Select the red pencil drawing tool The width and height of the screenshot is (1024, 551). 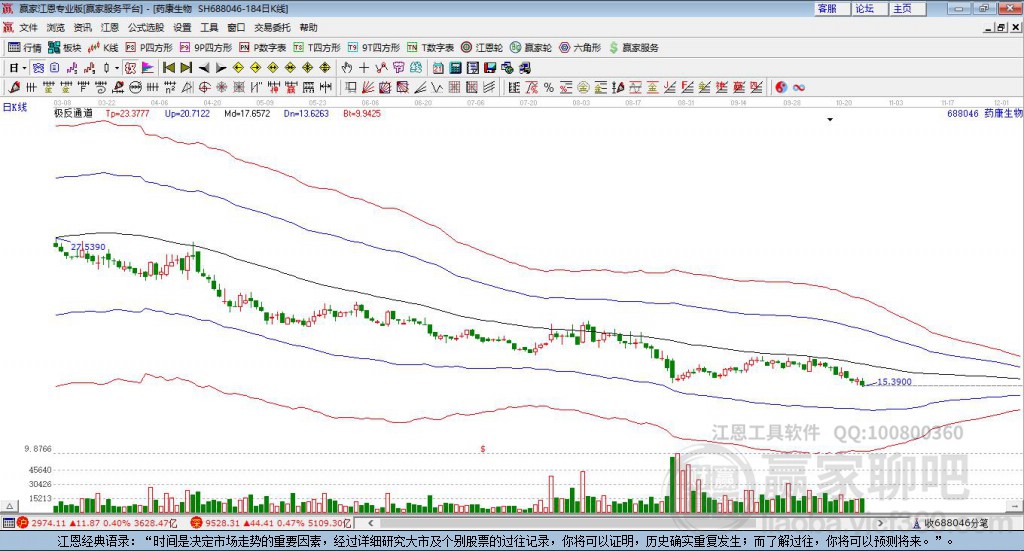(14, 87)
